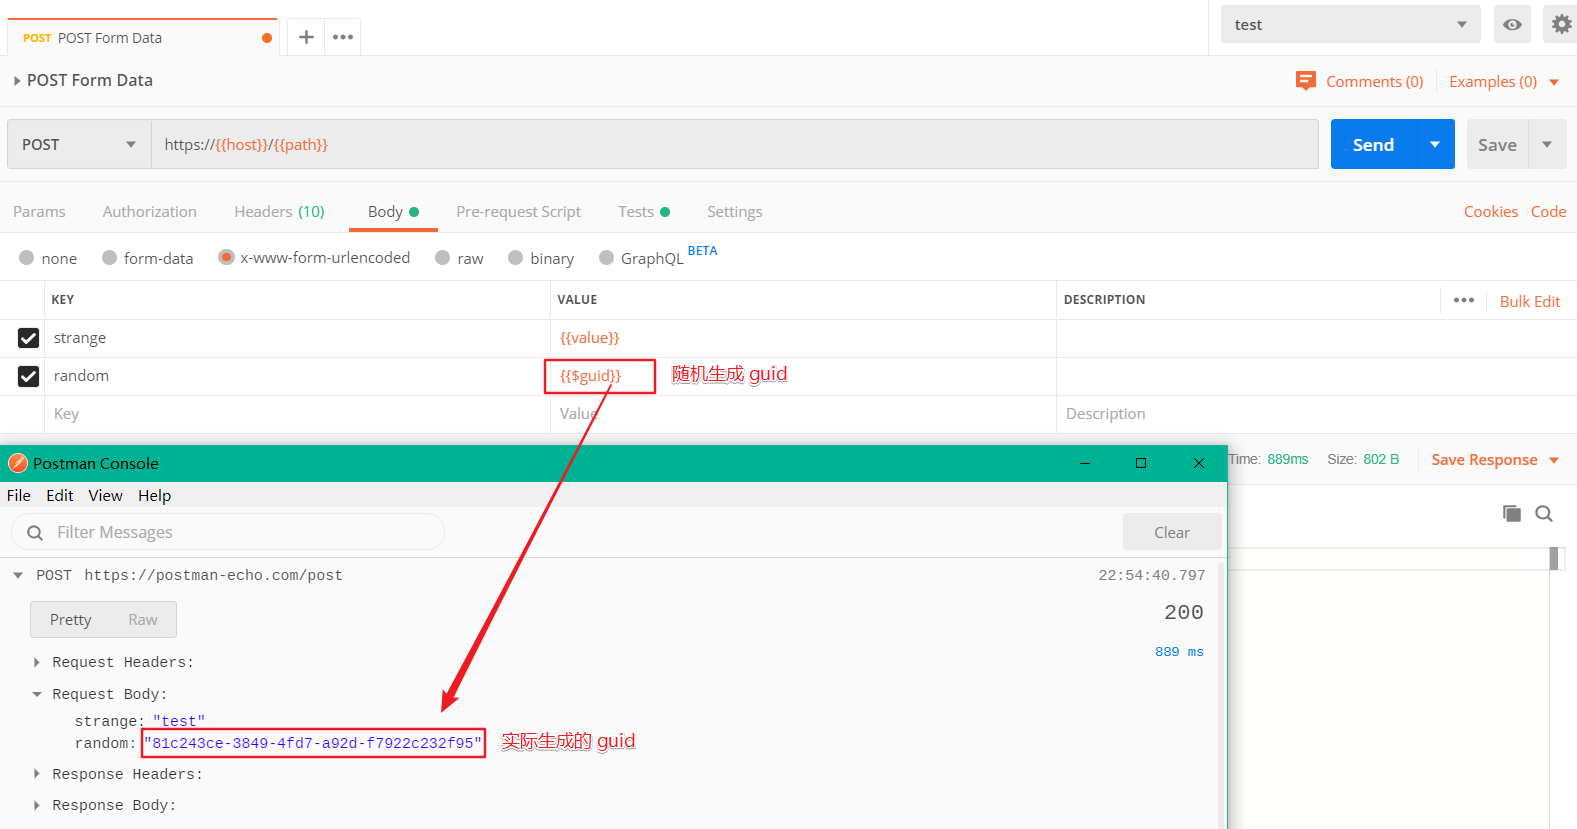
Task: Expand Response Body in console
Action: pos(37,805)
